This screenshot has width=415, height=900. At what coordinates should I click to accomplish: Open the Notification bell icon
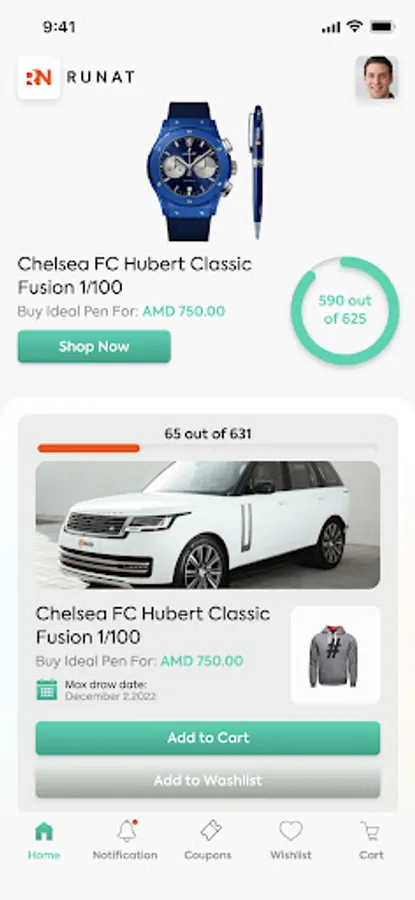click(x=126, y=831)
